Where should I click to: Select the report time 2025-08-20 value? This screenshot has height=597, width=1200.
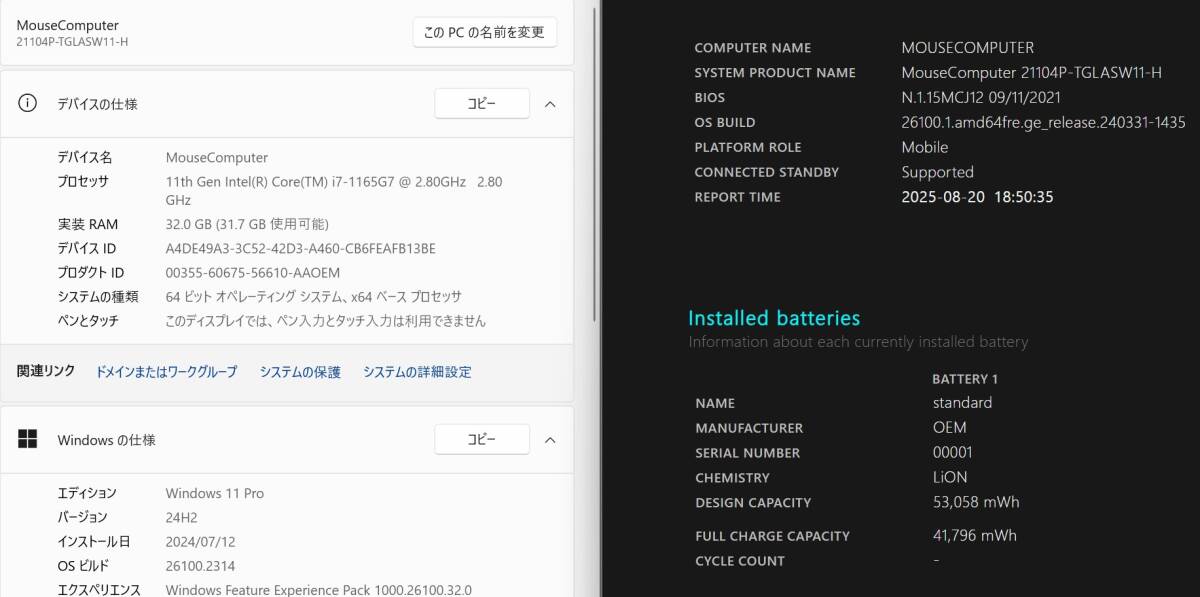[977, 197]
